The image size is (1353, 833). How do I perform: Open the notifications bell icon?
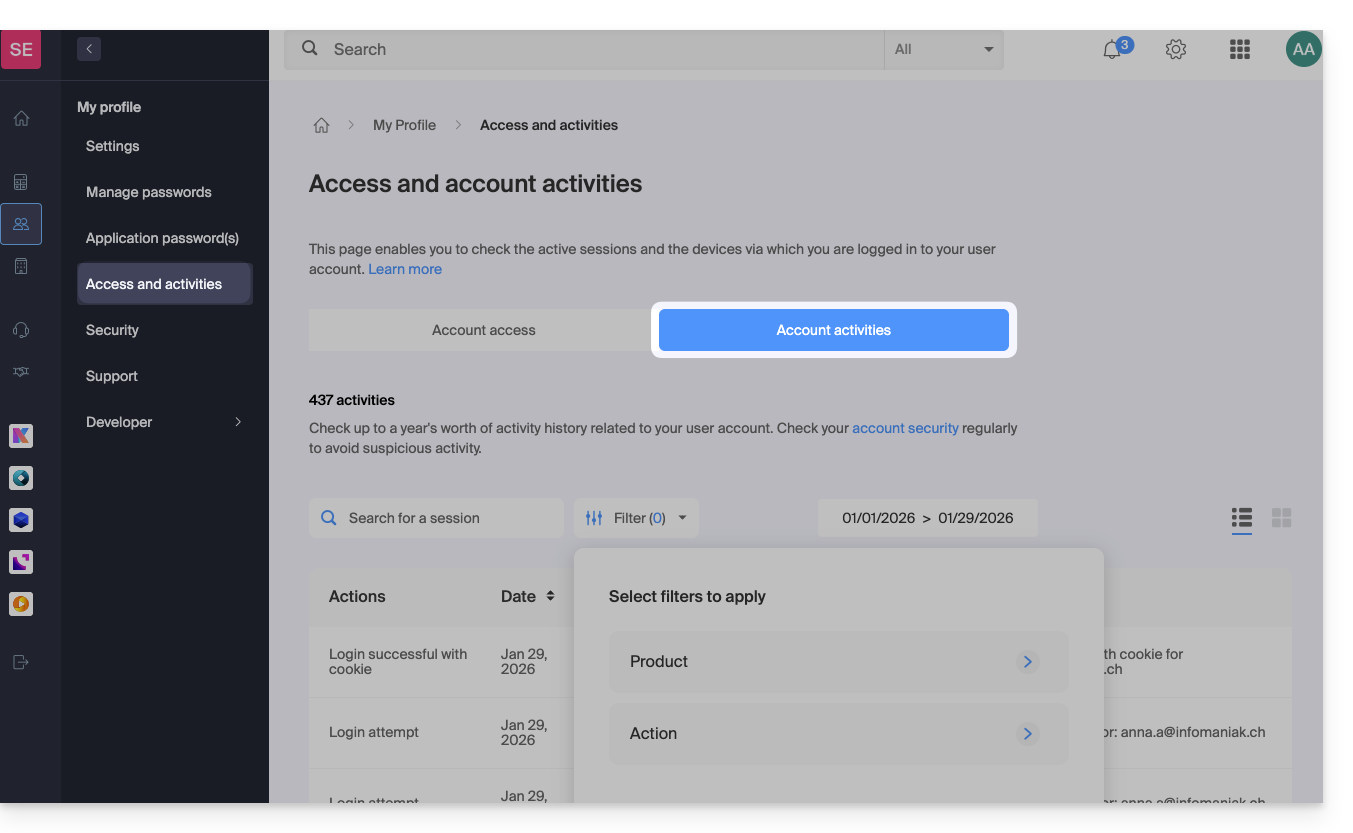coord(1113,50)
